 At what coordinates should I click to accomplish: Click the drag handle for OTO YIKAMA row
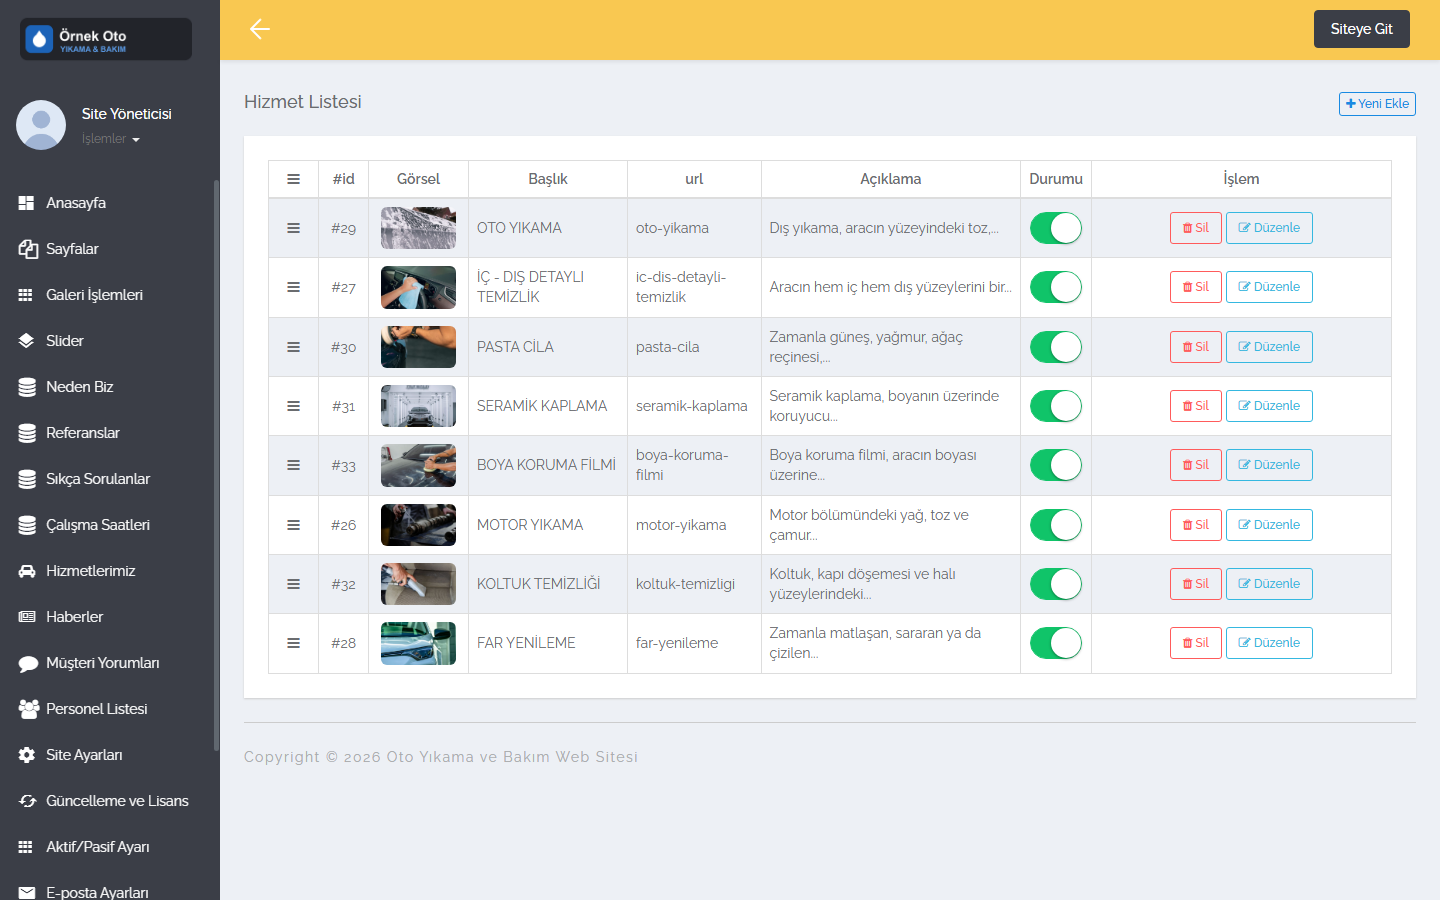(293, 228)
